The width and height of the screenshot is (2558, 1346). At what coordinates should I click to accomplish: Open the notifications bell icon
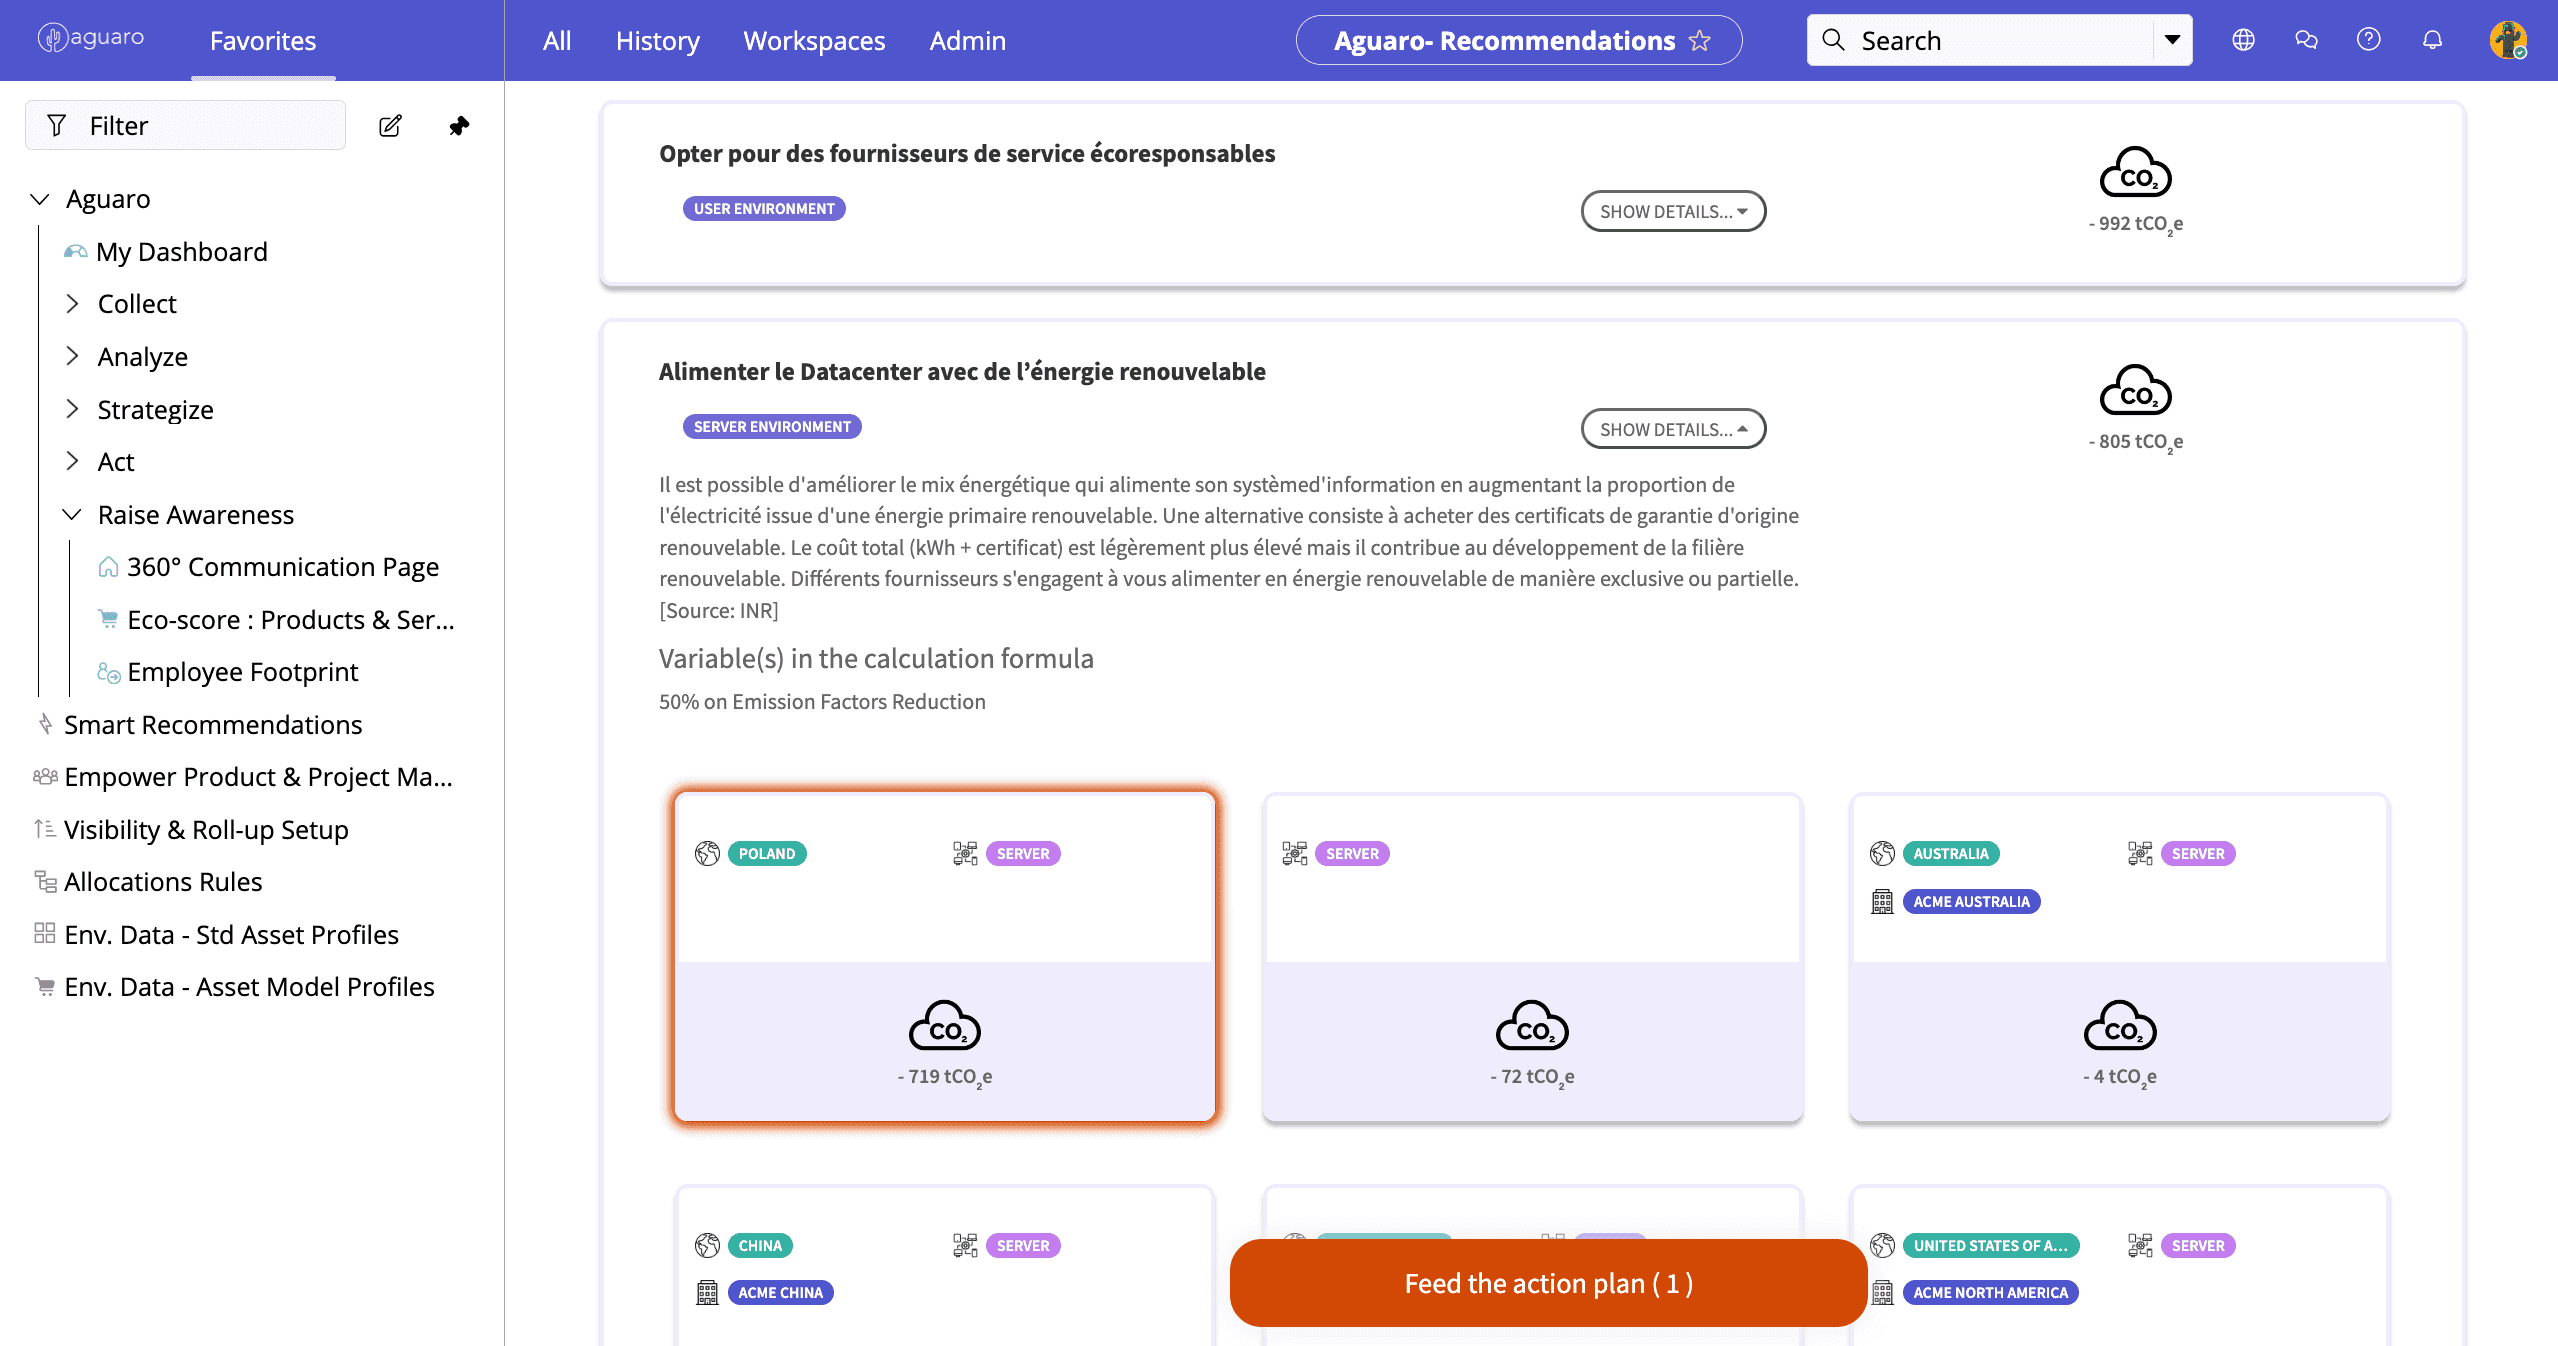coord(2432,40)
